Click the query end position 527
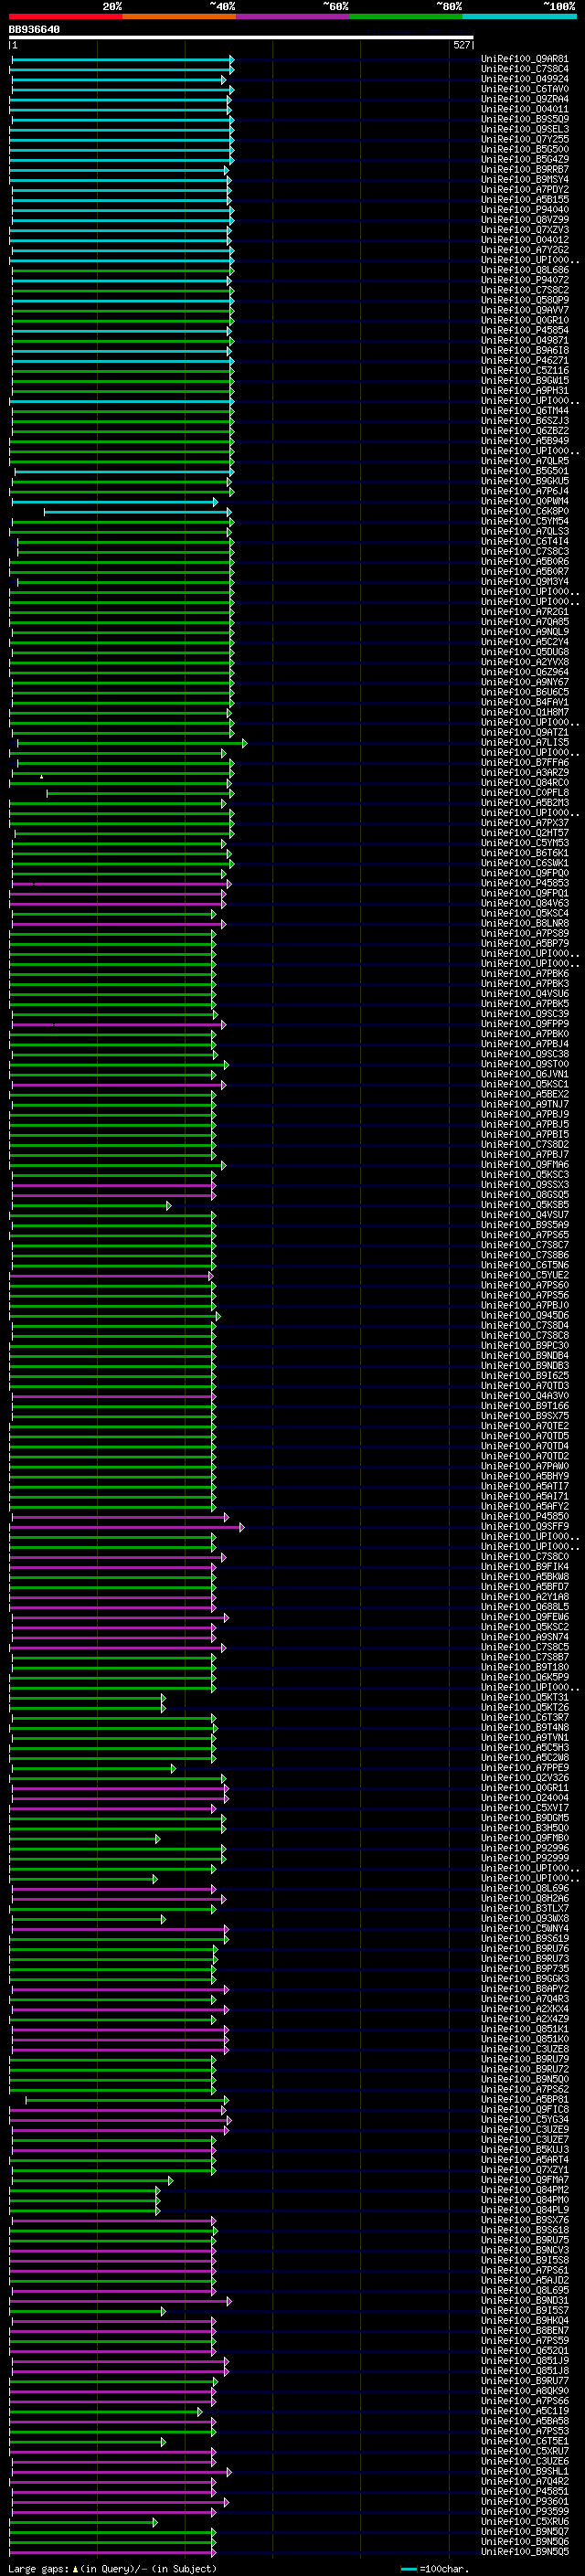Viewport: 585px width, 2576px height. (461, 45)
